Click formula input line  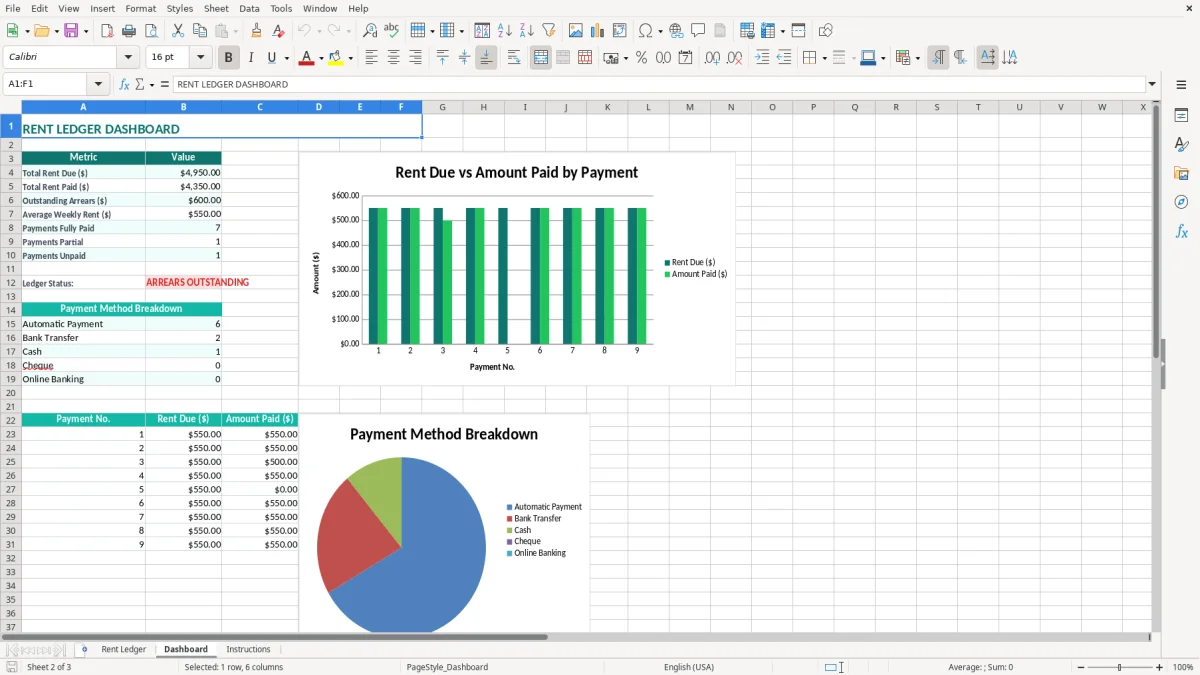coord(658,84)
